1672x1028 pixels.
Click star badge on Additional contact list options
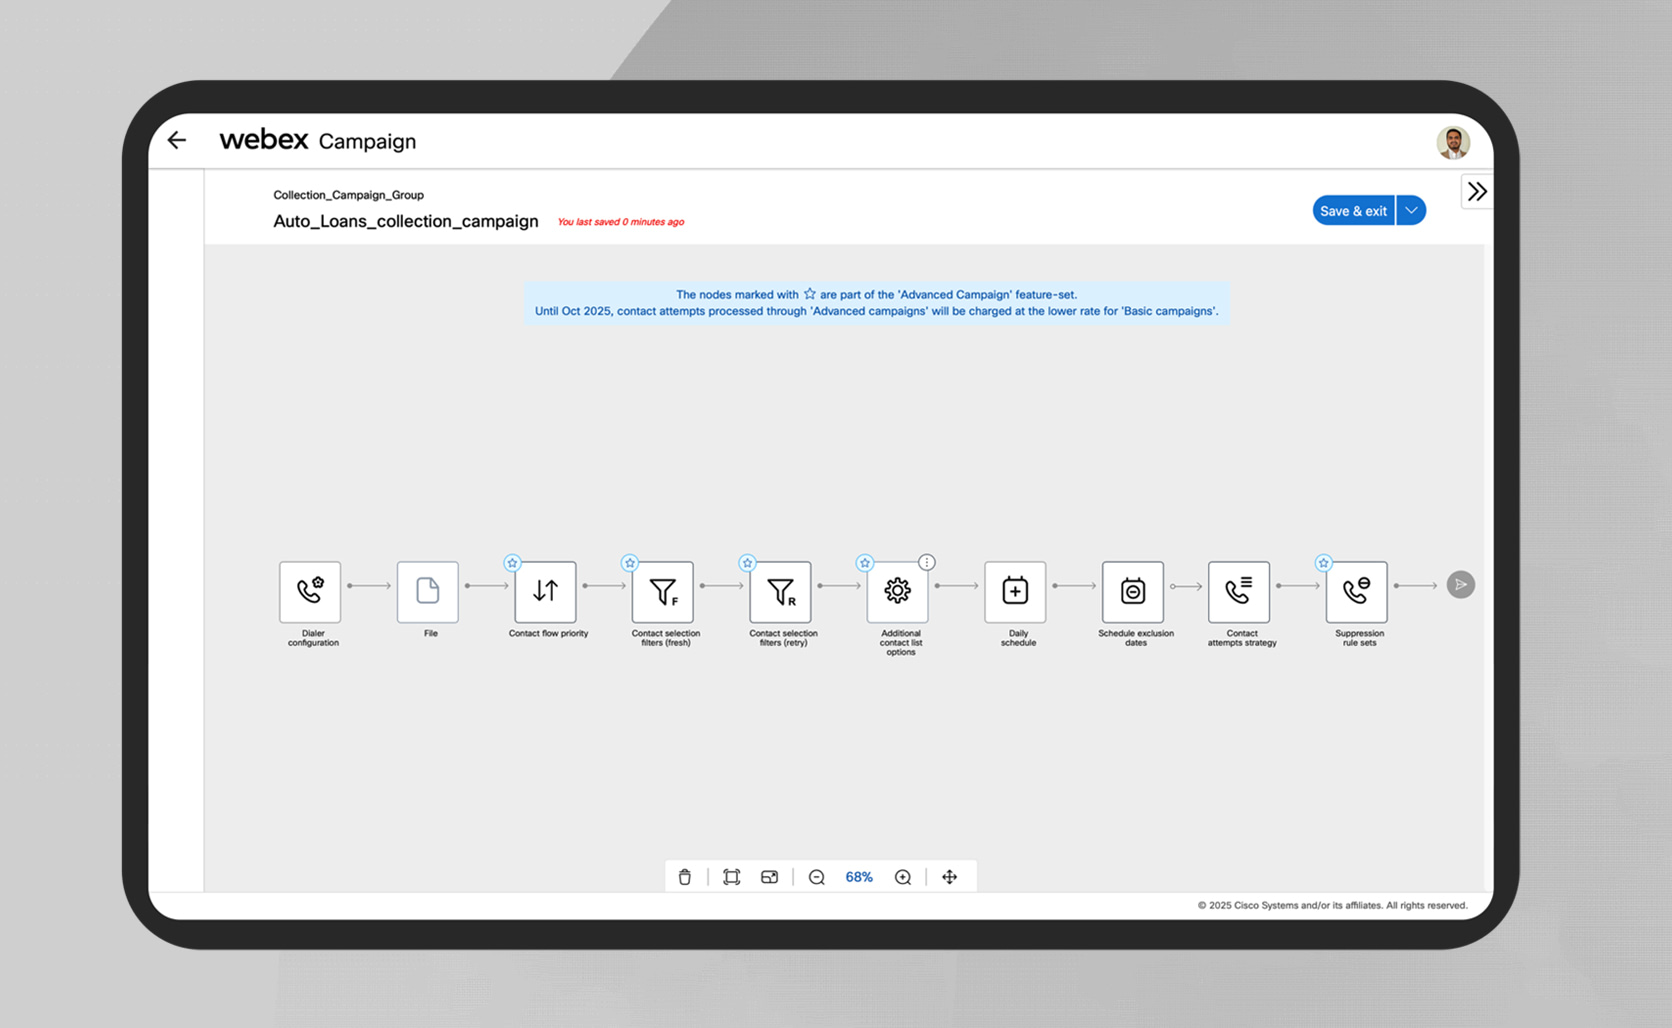pyautogui.click(x=865, y=563)
